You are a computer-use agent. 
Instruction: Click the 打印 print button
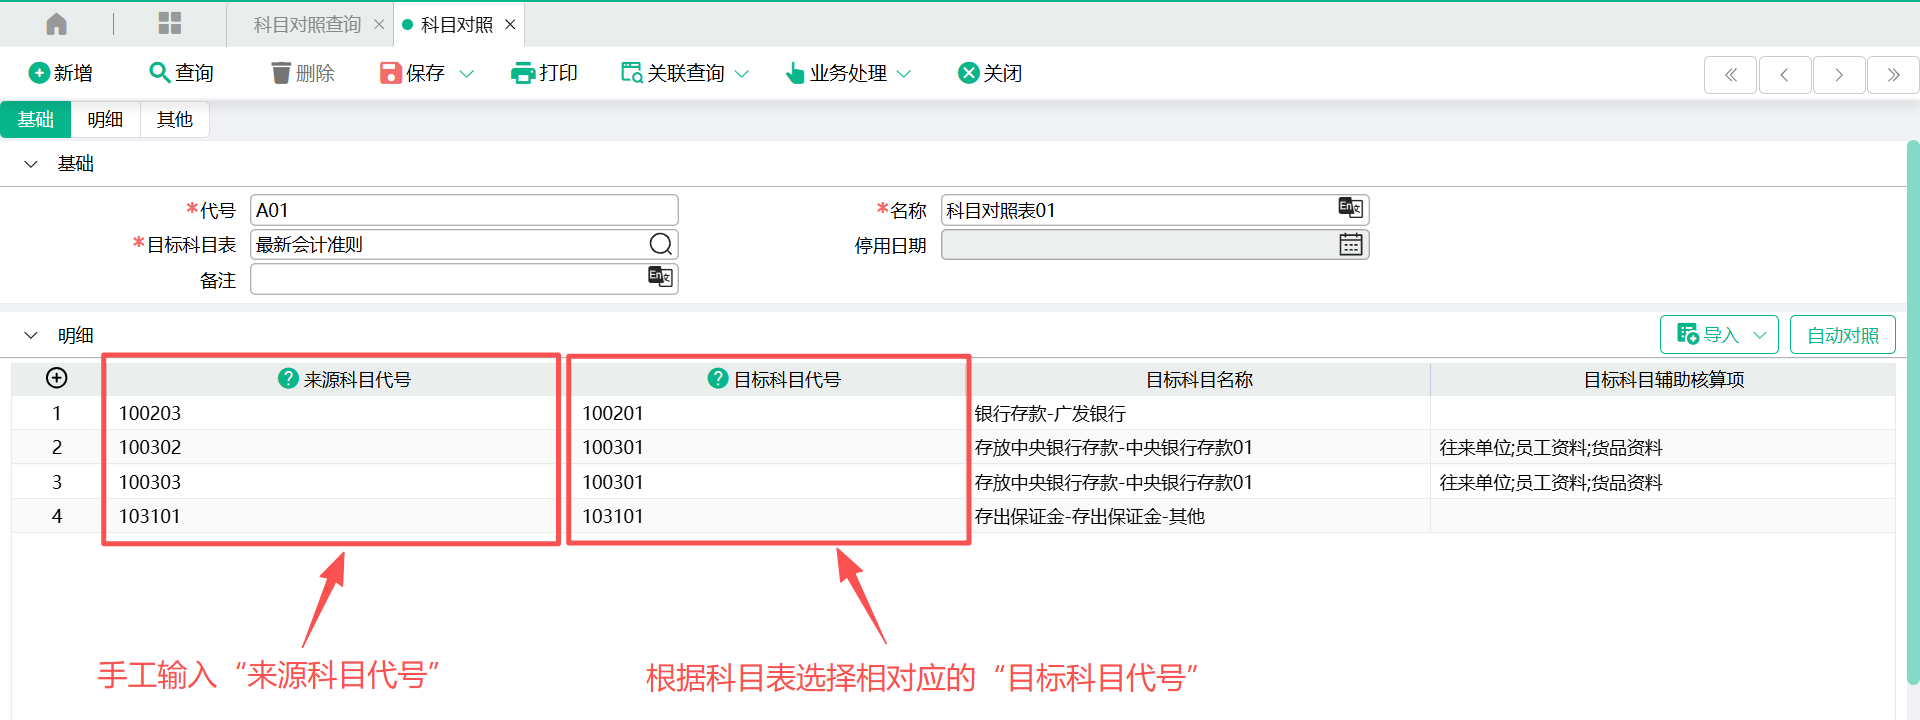[x=544, y=73]
